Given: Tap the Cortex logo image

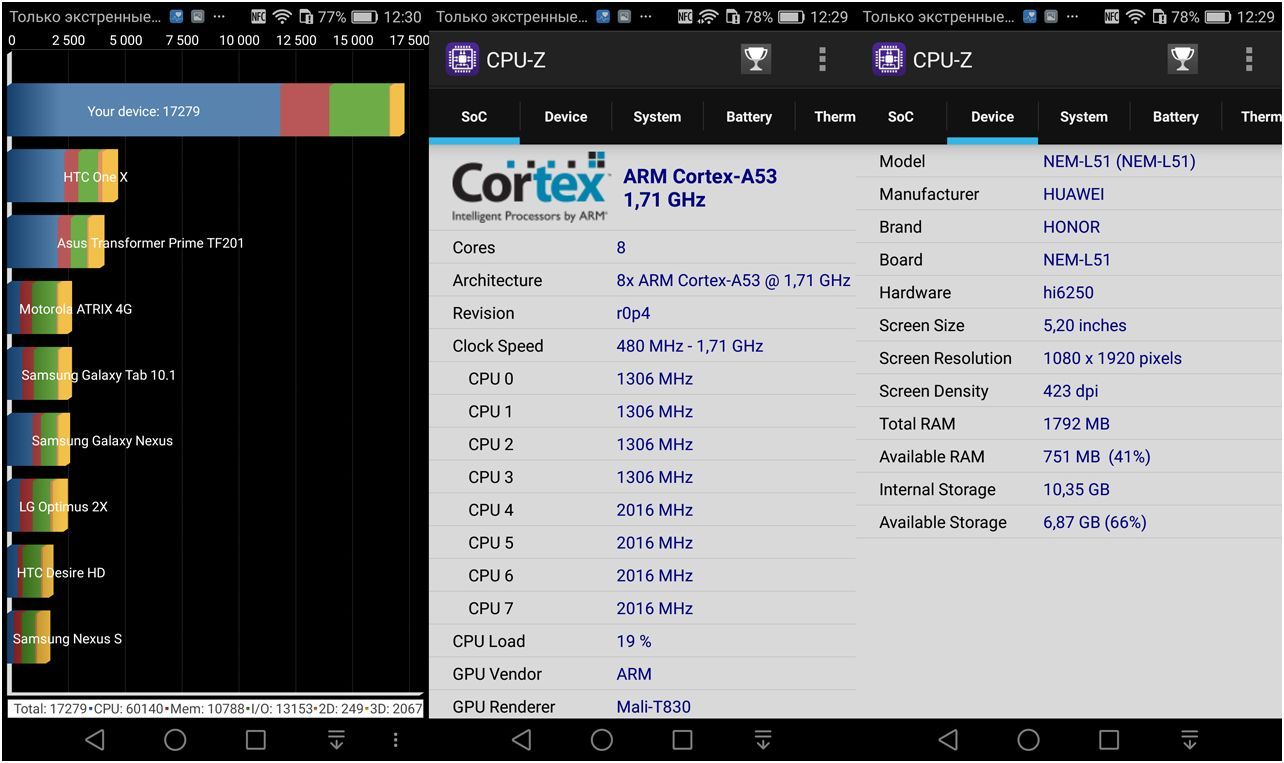Looking at the screenshot, I should pyautogui.click(x=530, y=187).
